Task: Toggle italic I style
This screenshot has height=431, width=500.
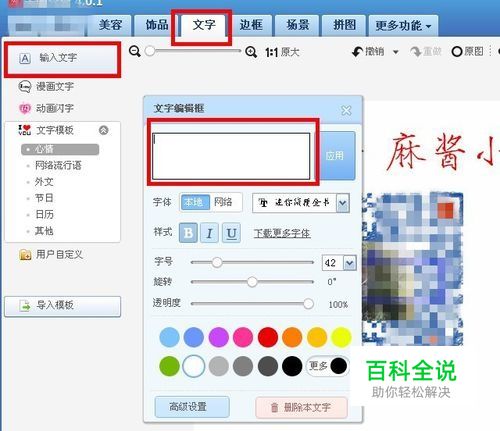Action: 209,233
